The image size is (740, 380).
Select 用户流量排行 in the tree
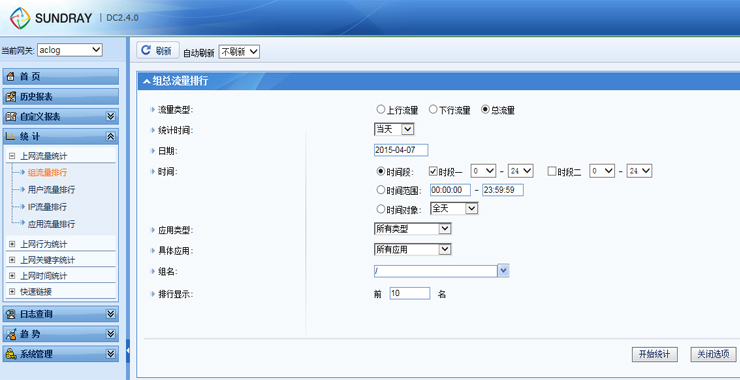pos(51,190)
